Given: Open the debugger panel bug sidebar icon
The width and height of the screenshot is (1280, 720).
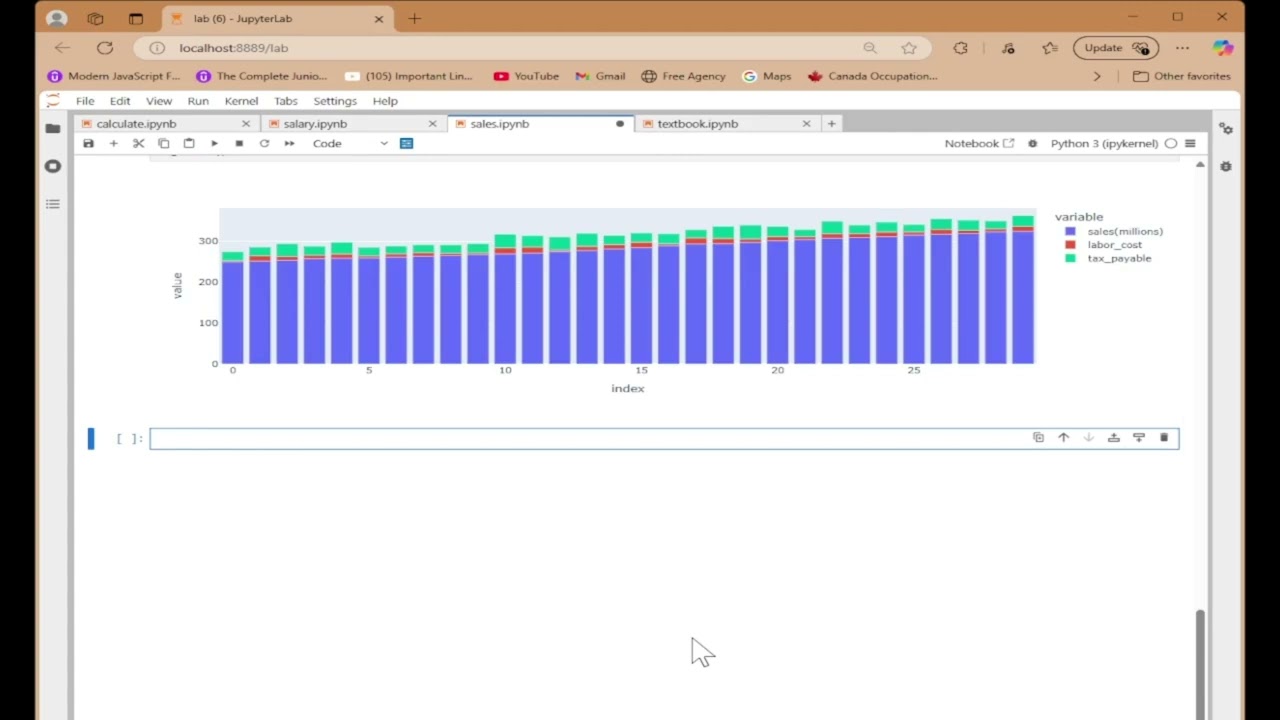Looking at the screenshot, I should coord(1226,166).
